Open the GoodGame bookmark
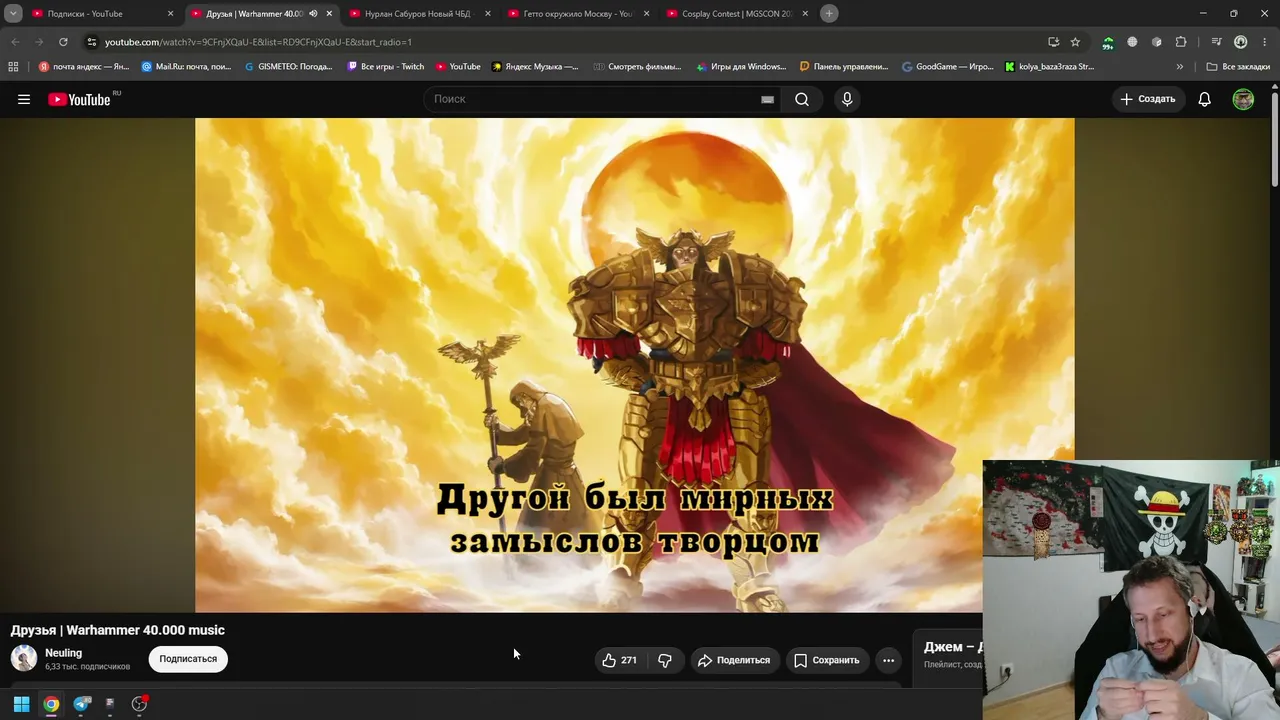 tap(948, 67)
